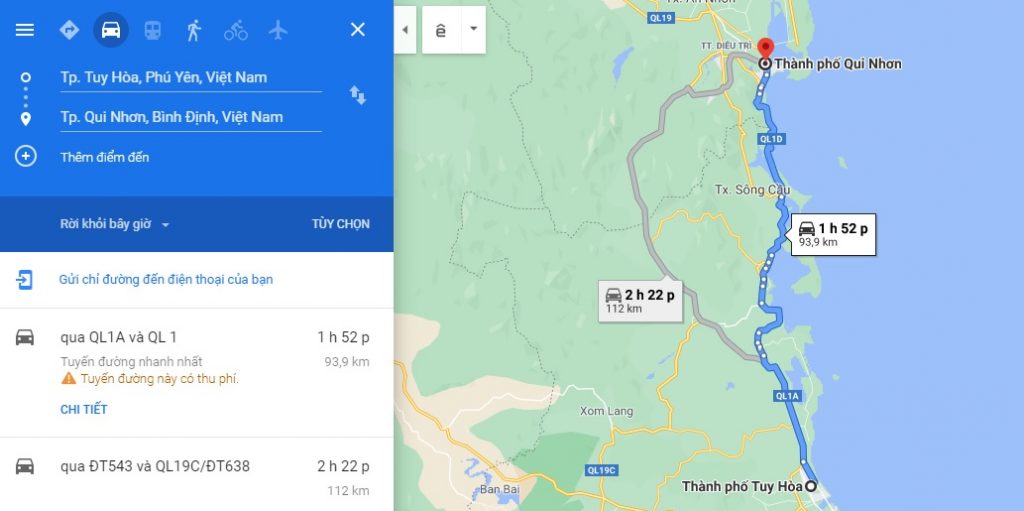Swap origin and destination points
The width and height of the screenshot is (1024, 511).
357,95
